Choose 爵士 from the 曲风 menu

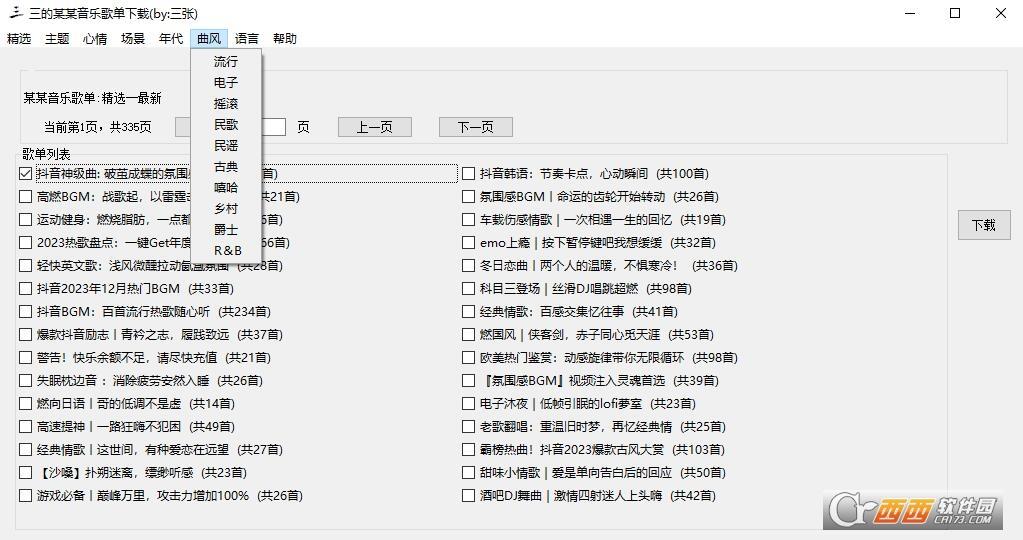(x=226, y=230)
